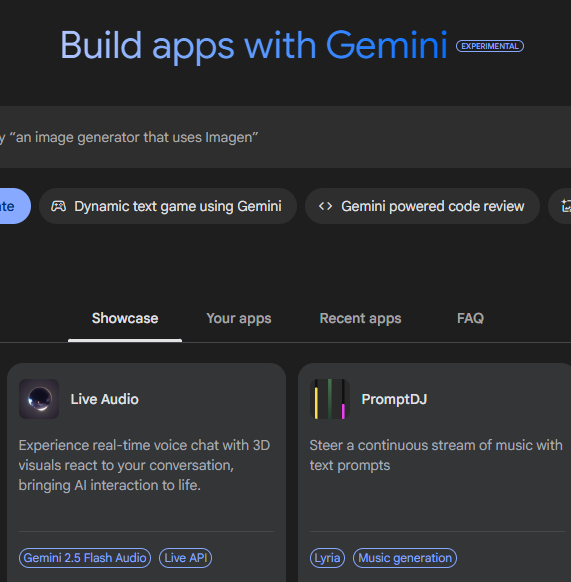Click the Live Audio description text
Image resolution: width=571 pixels, height=582 pixels.
point(144,465)
